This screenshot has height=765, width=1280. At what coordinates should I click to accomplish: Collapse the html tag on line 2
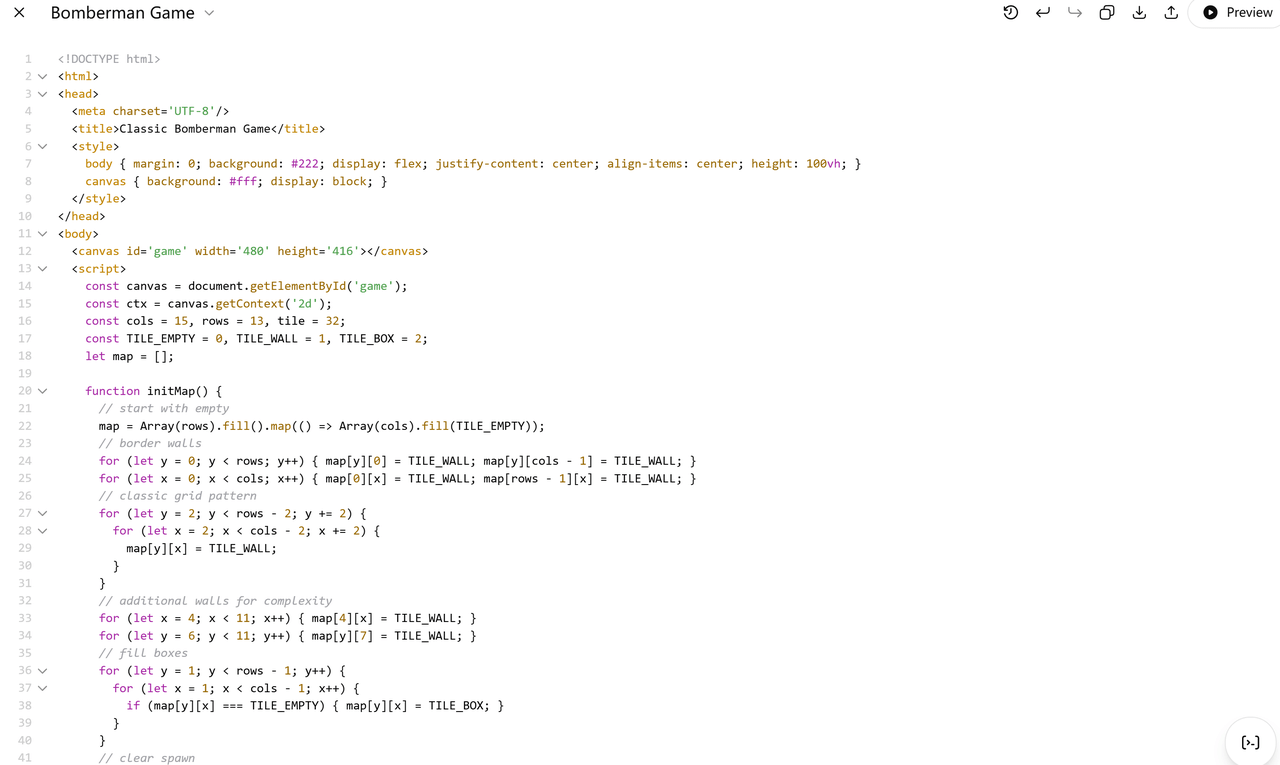[x=42, y=76]
